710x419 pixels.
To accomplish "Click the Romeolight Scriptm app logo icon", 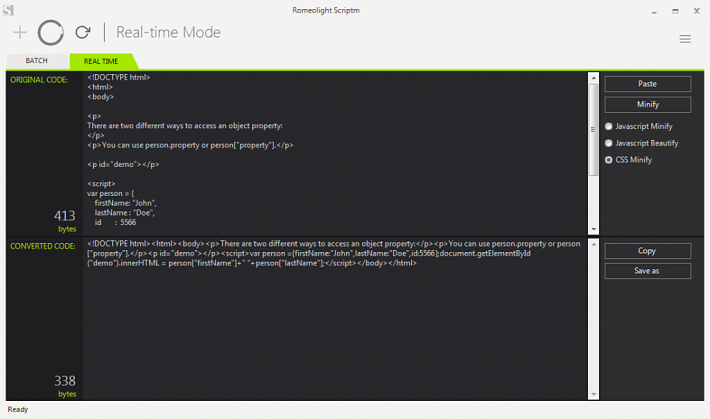I will [x=8, y=10].
